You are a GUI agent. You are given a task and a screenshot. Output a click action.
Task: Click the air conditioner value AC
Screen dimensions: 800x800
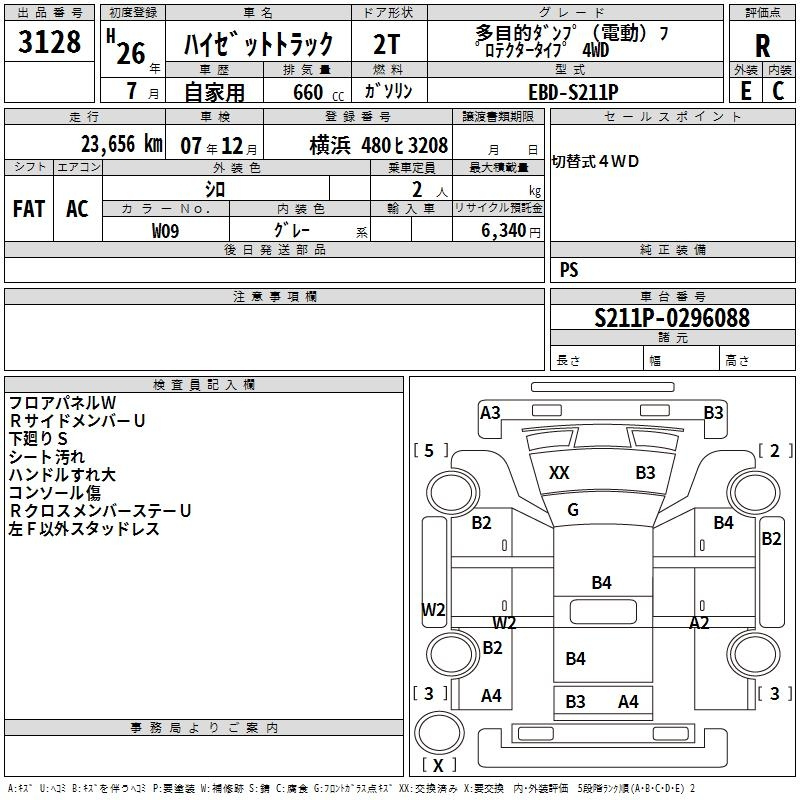point(77,209)
